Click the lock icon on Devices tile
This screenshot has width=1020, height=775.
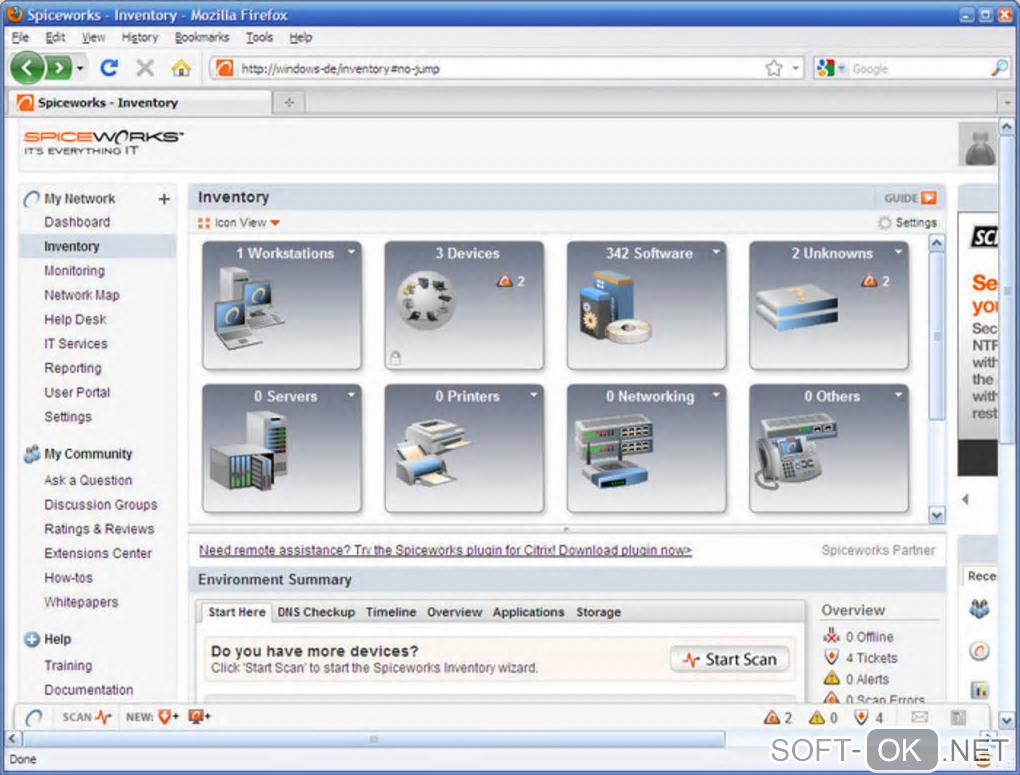point(395,357)
